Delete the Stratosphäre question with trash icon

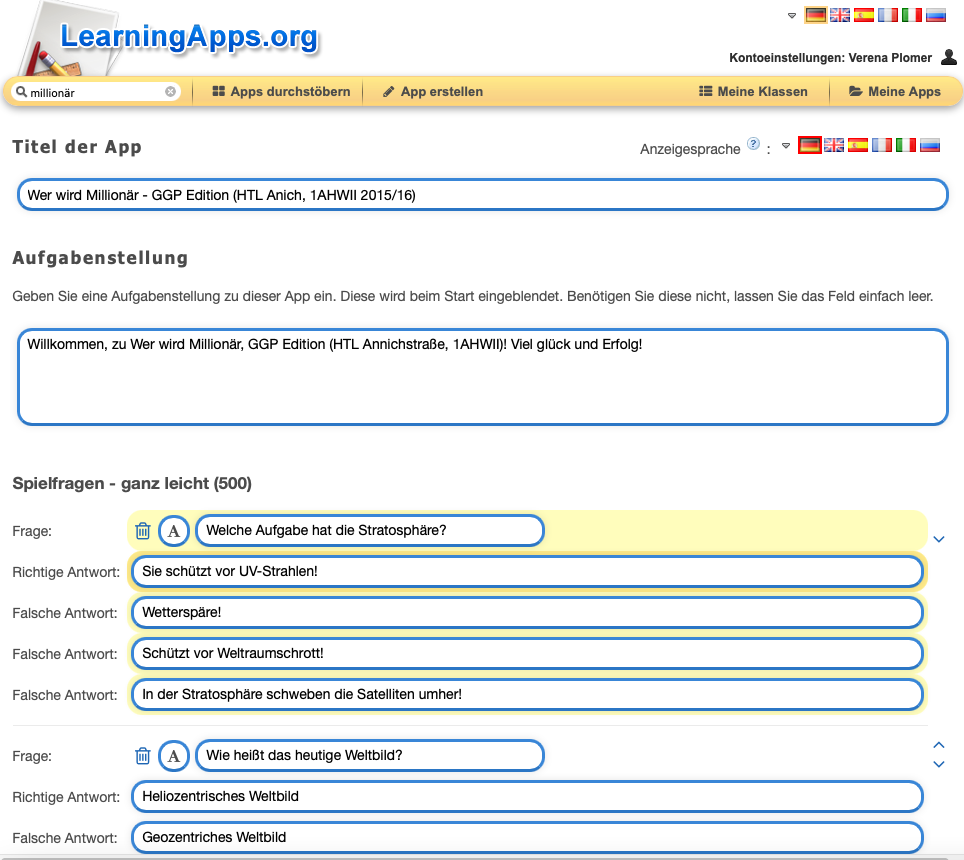143,531
